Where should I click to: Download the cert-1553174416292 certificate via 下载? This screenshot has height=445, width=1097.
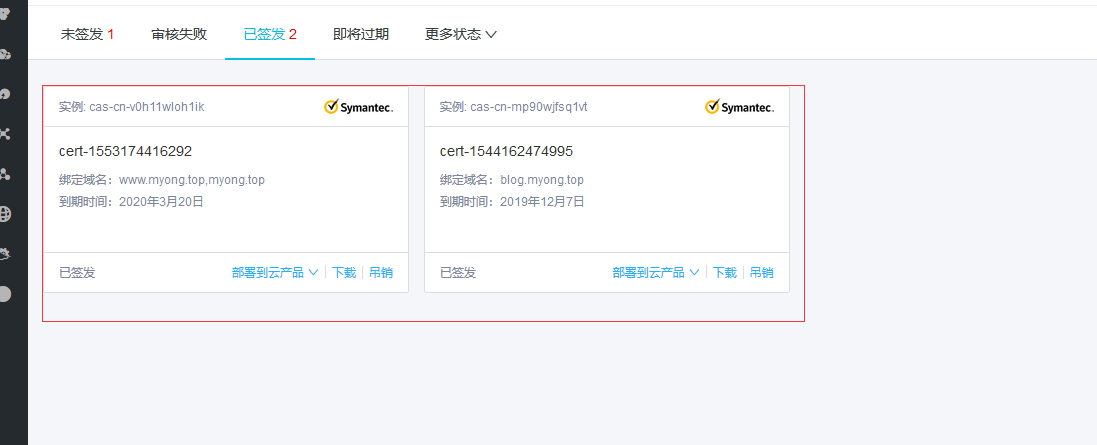(x=344, y=273)
